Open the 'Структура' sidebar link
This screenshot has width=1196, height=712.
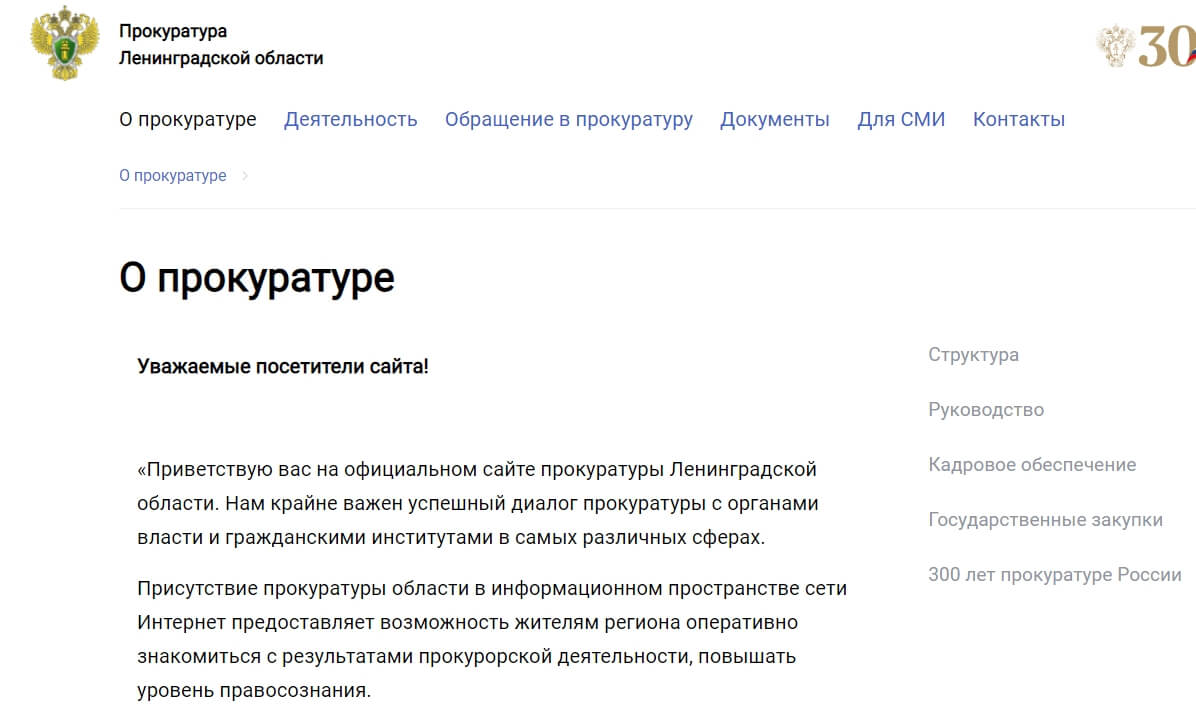coord(973,355)
